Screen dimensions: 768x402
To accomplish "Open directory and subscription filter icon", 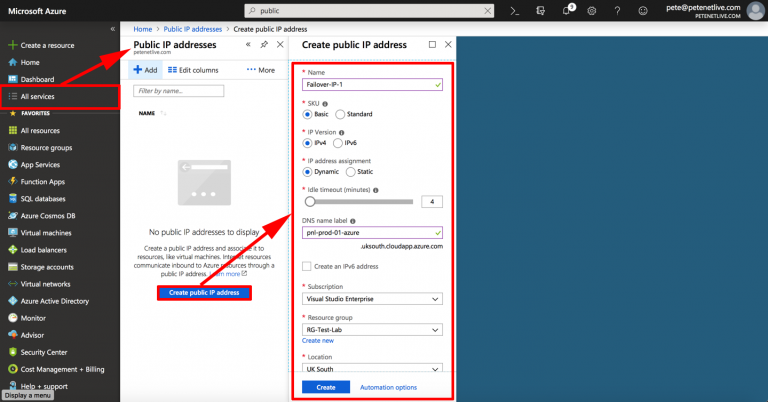I will [541, 11].
